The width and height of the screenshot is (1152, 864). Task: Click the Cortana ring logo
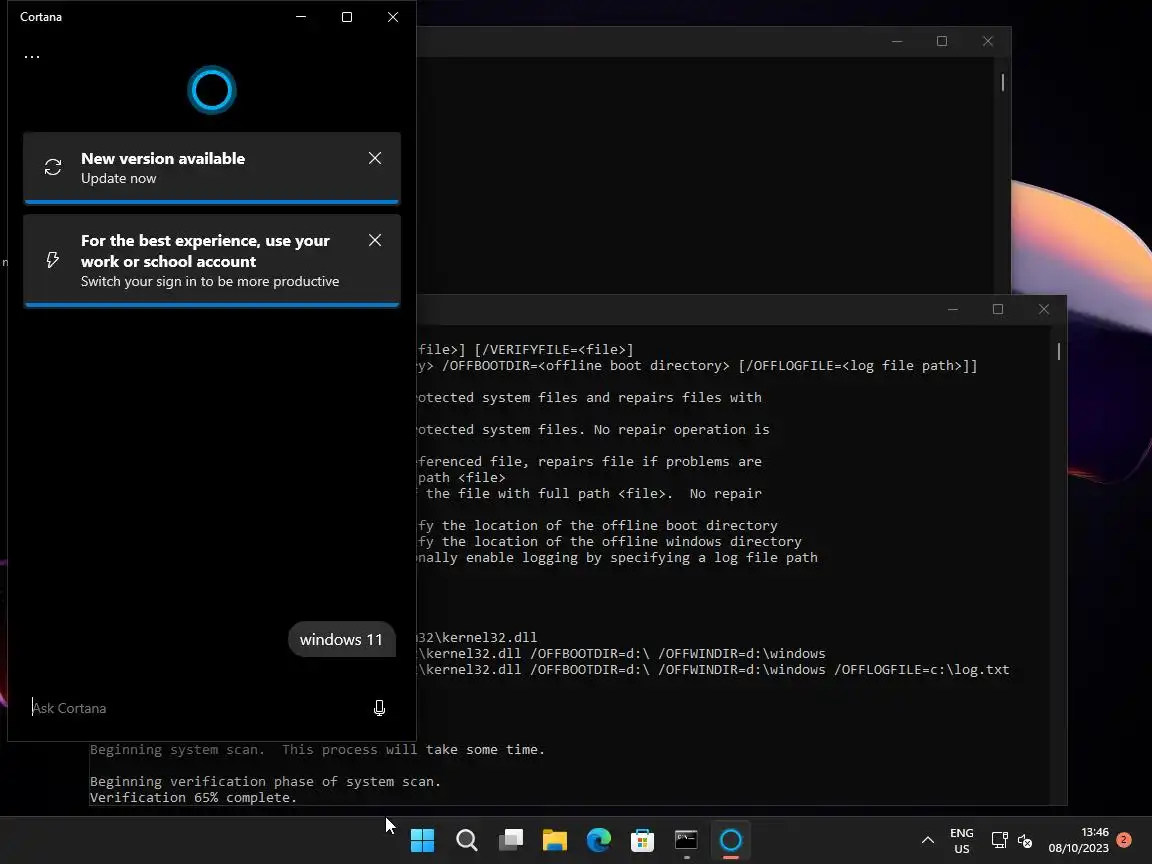pyautogui.click(x=212, y=90)
